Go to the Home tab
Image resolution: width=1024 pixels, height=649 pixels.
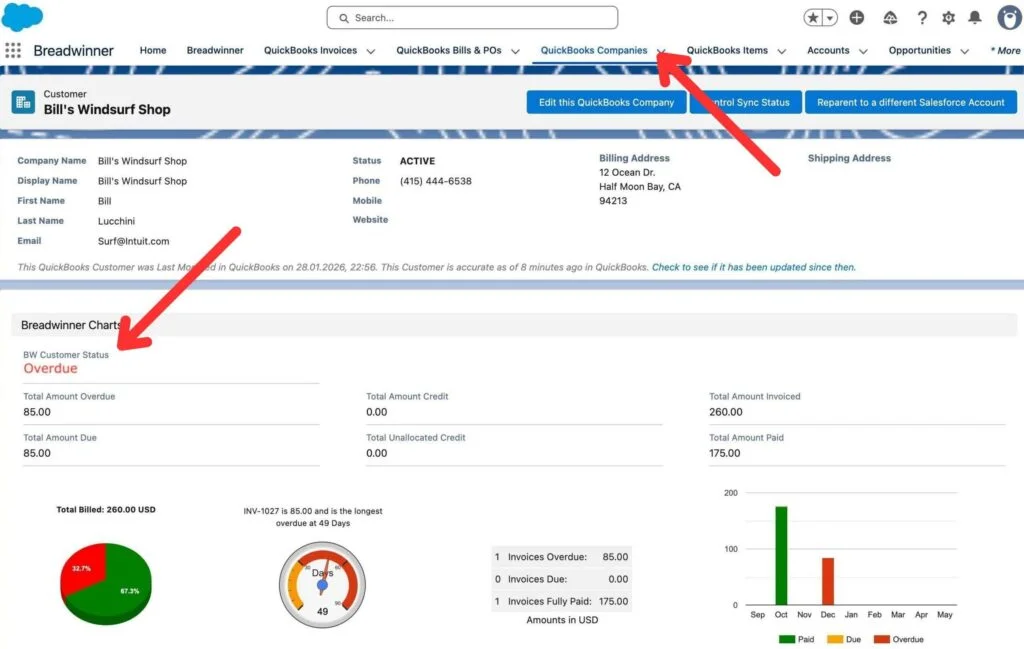(x=153, y=50)
